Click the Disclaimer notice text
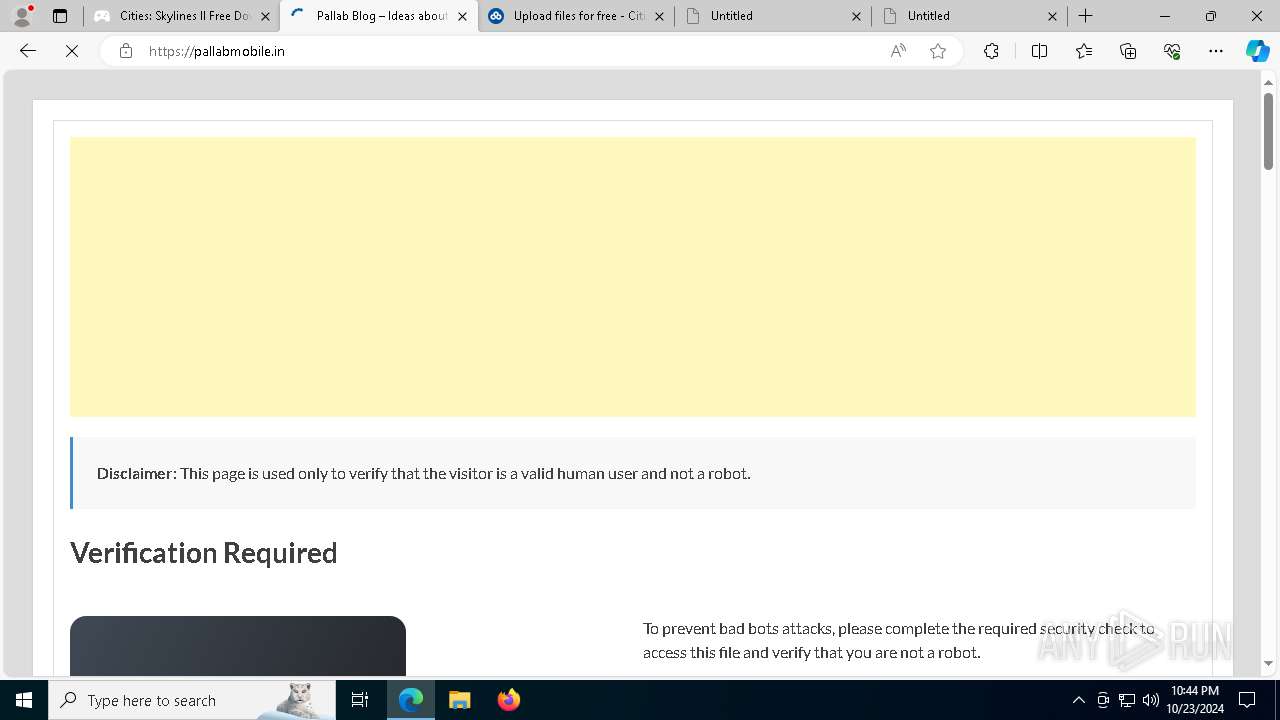Screen dimensions: 1280x720 [423, 473]
